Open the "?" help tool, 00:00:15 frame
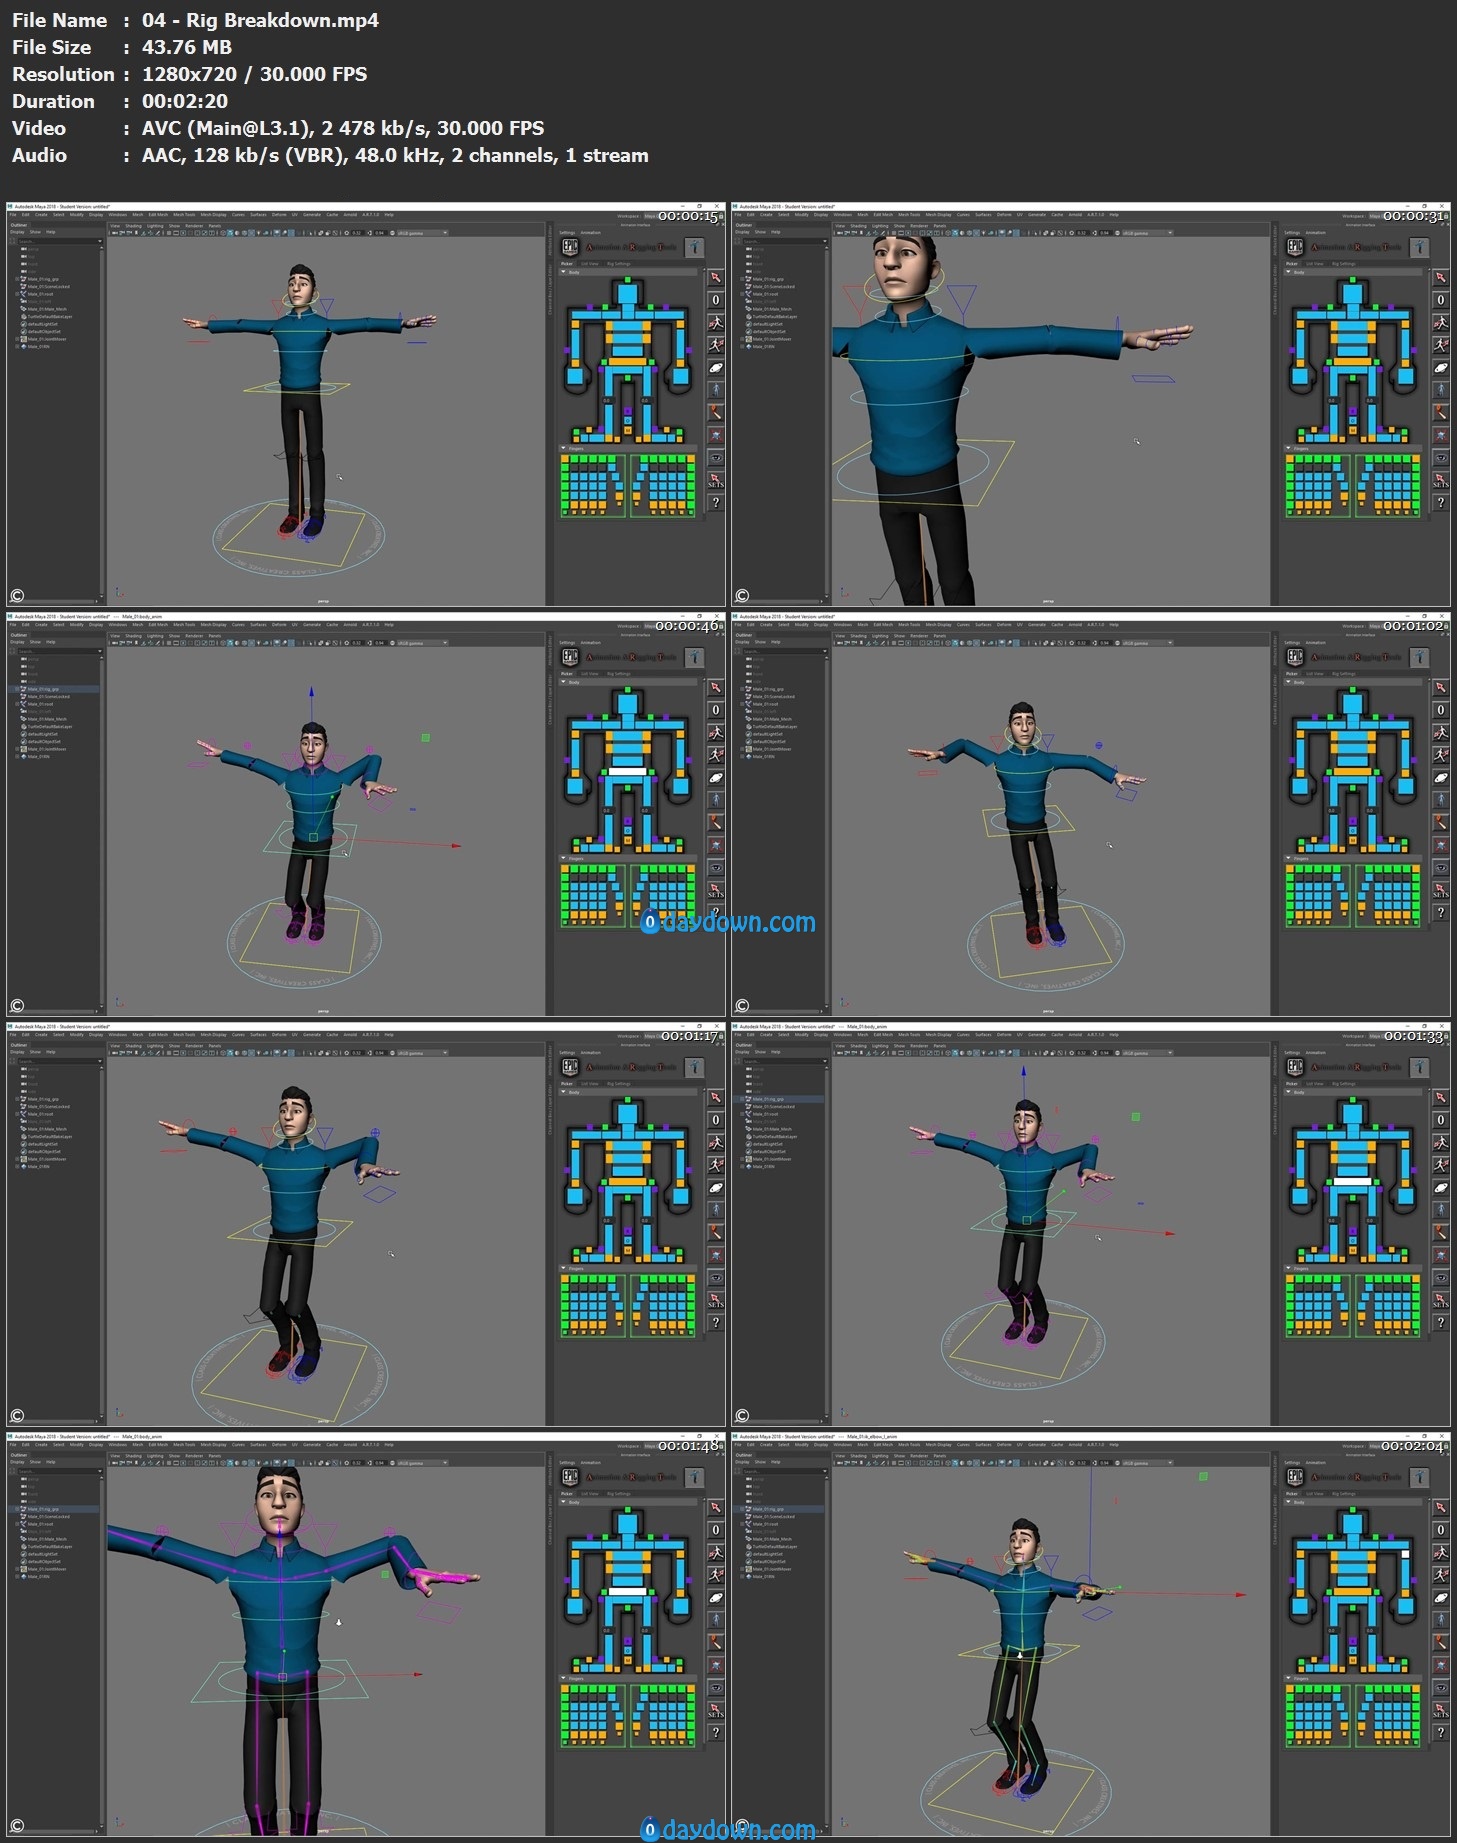The height and width of the screenshot is (1843, 1457). click(x=716, y=503)
